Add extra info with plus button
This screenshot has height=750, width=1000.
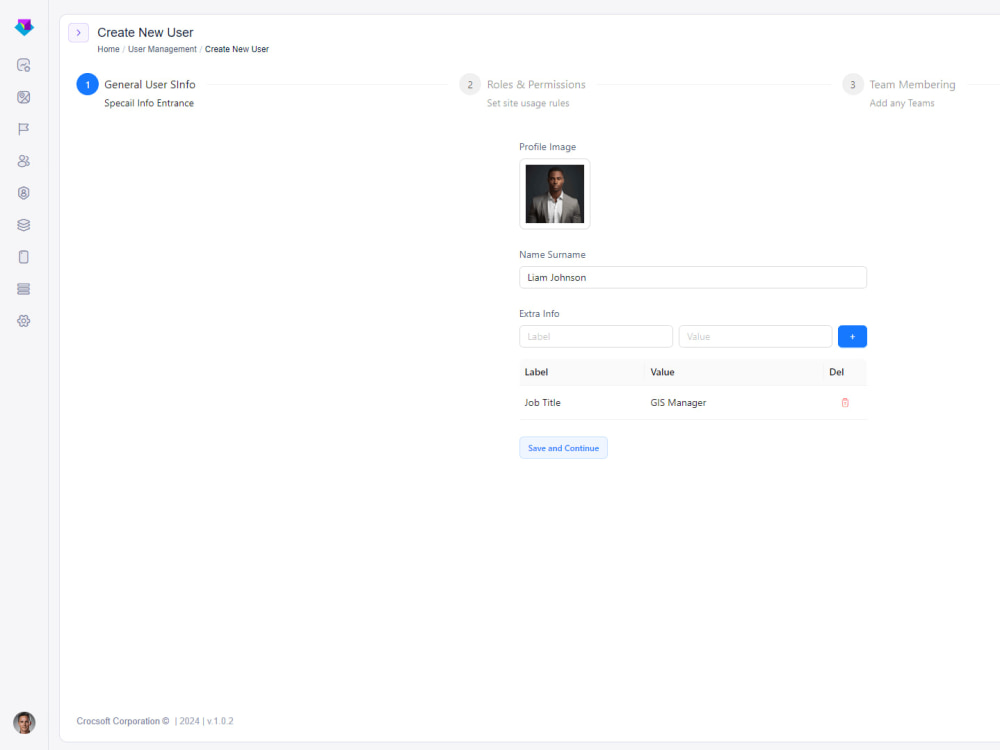coord(852,336)
